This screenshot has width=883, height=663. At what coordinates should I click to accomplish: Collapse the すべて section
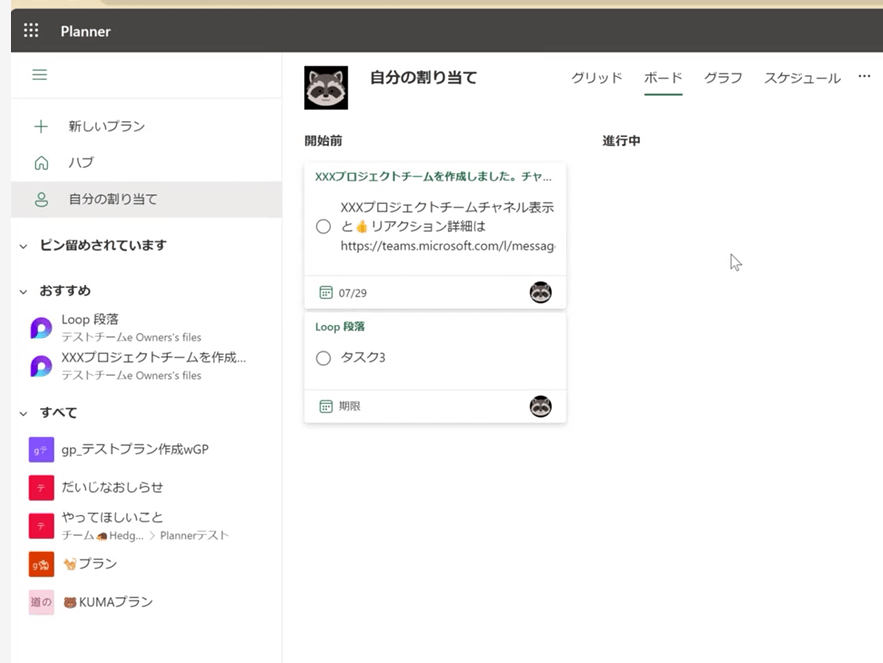[23, 413]
